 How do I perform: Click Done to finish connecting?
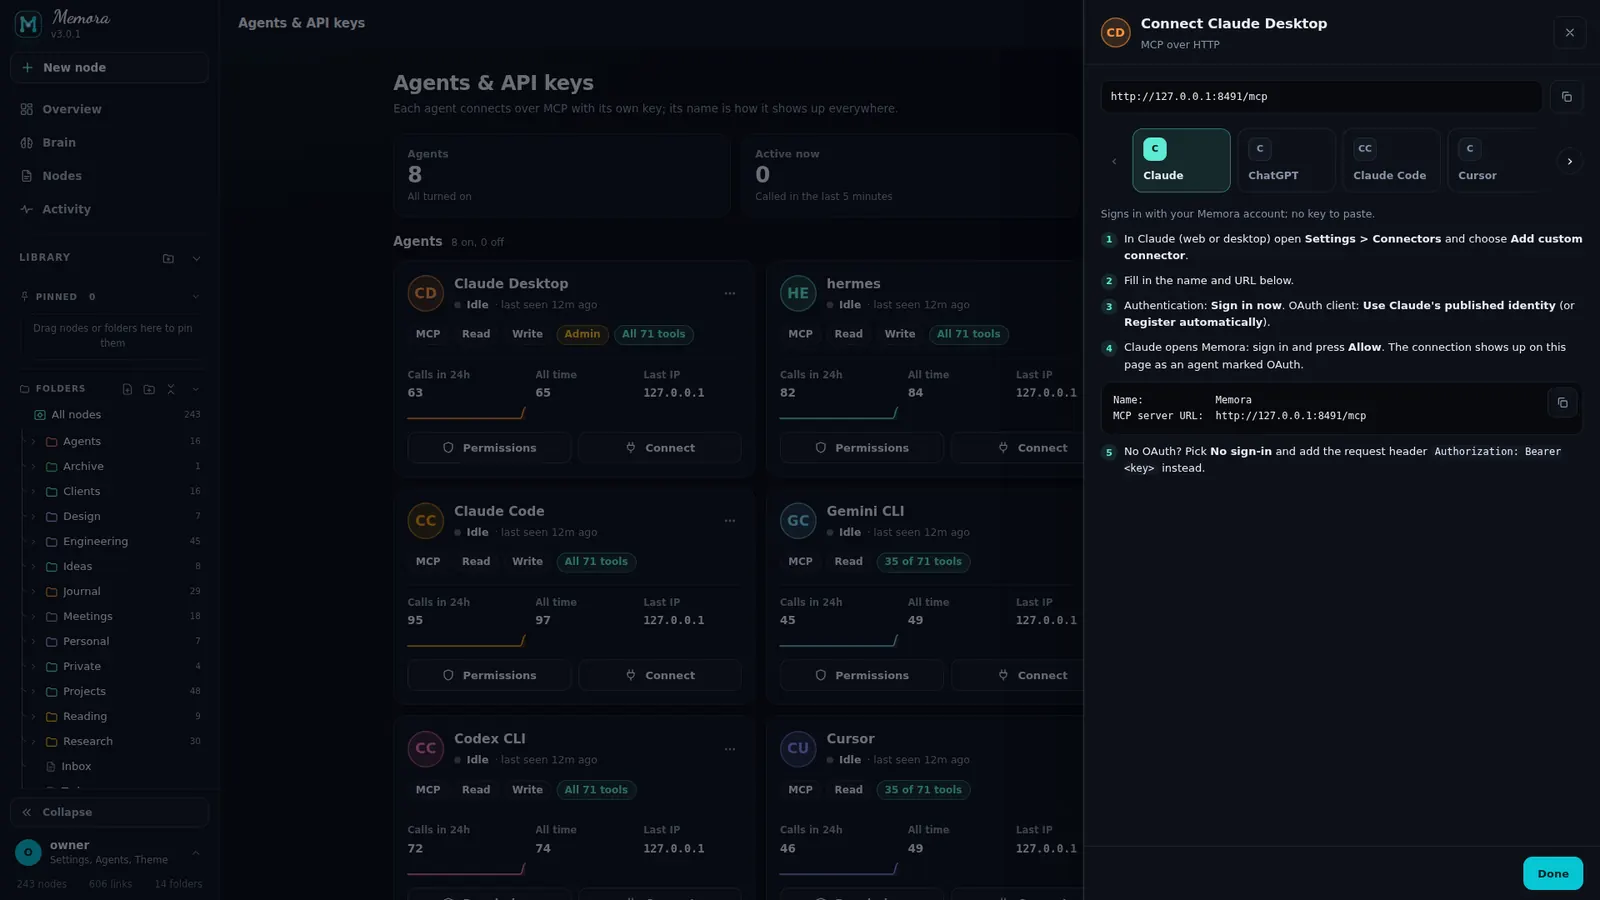1553,873
